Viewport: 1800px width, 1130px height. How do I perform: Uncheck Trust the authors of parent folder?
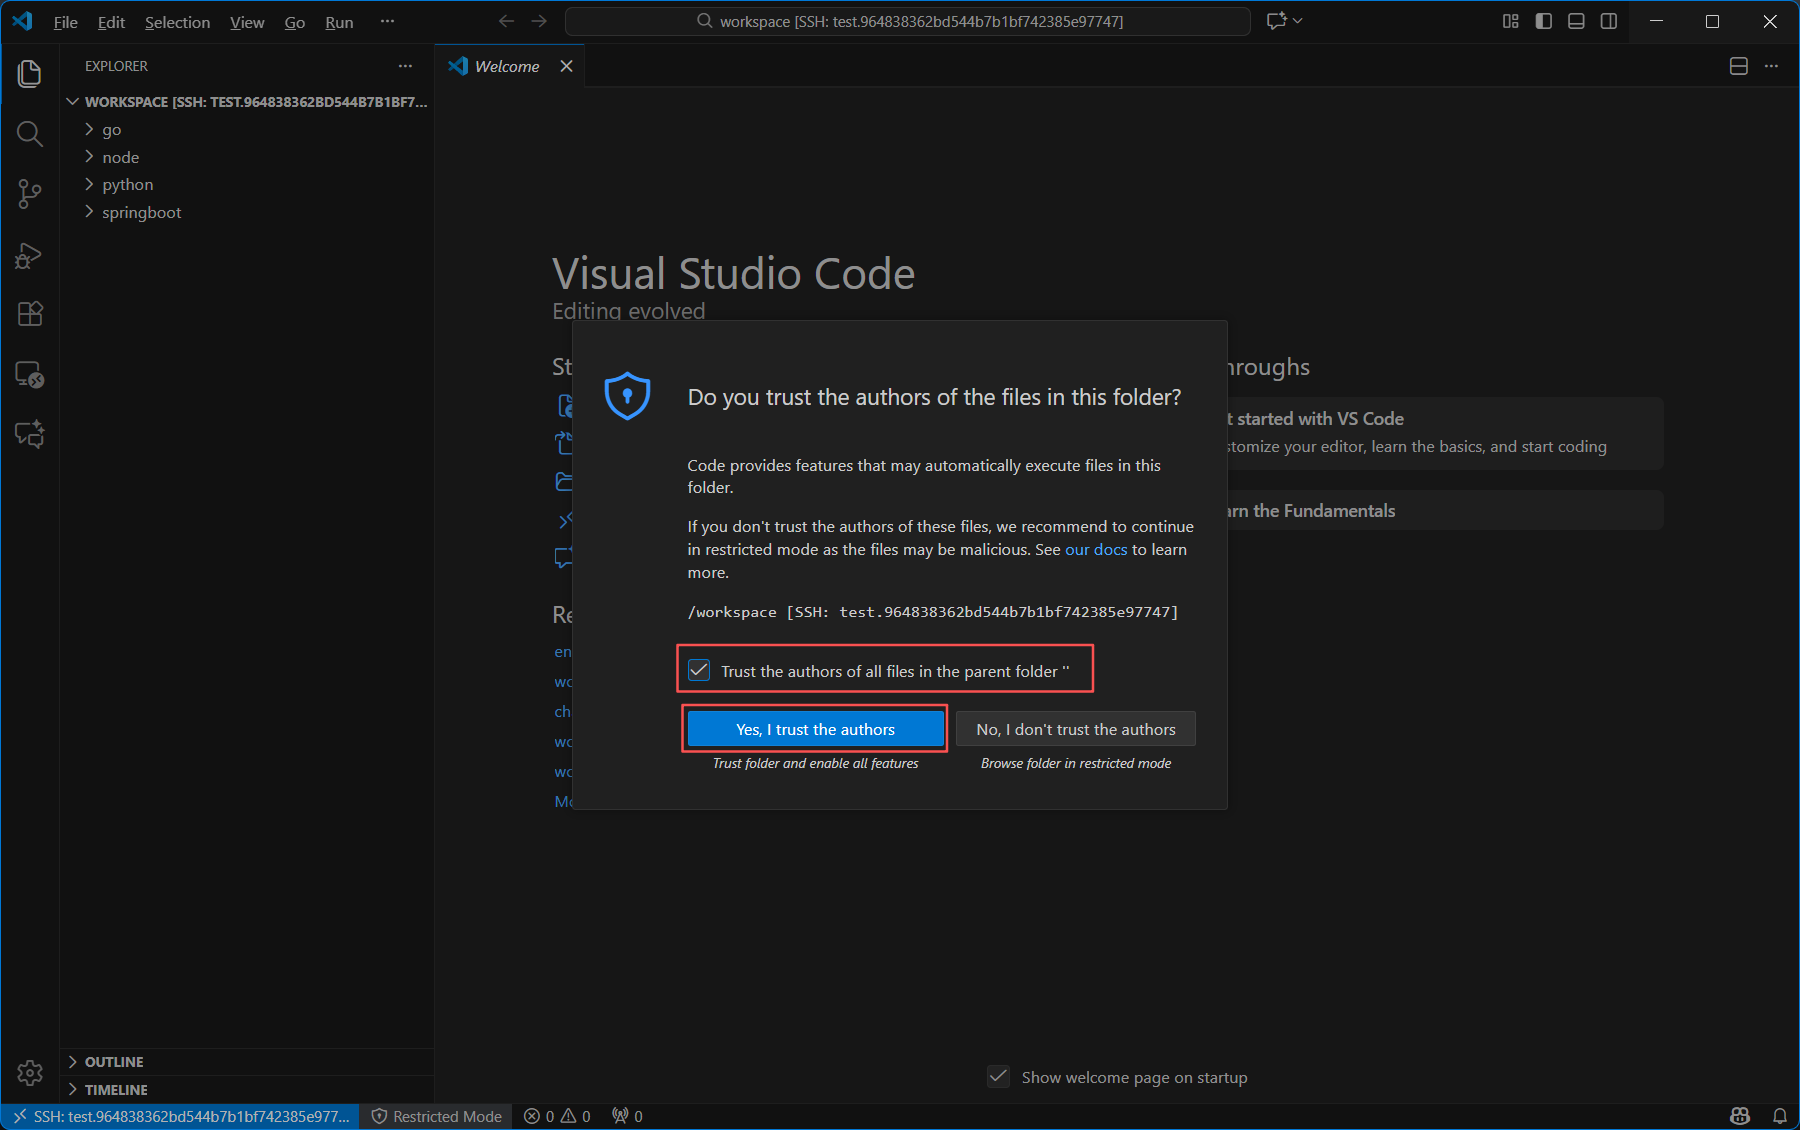[x=699, y=670]
